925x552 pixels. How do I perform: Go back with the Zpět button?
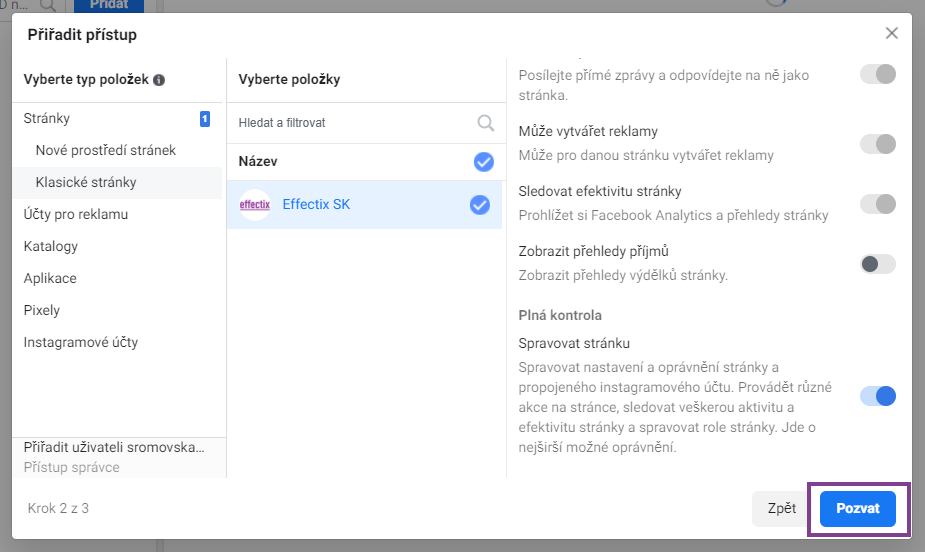(x=782, y=508)
